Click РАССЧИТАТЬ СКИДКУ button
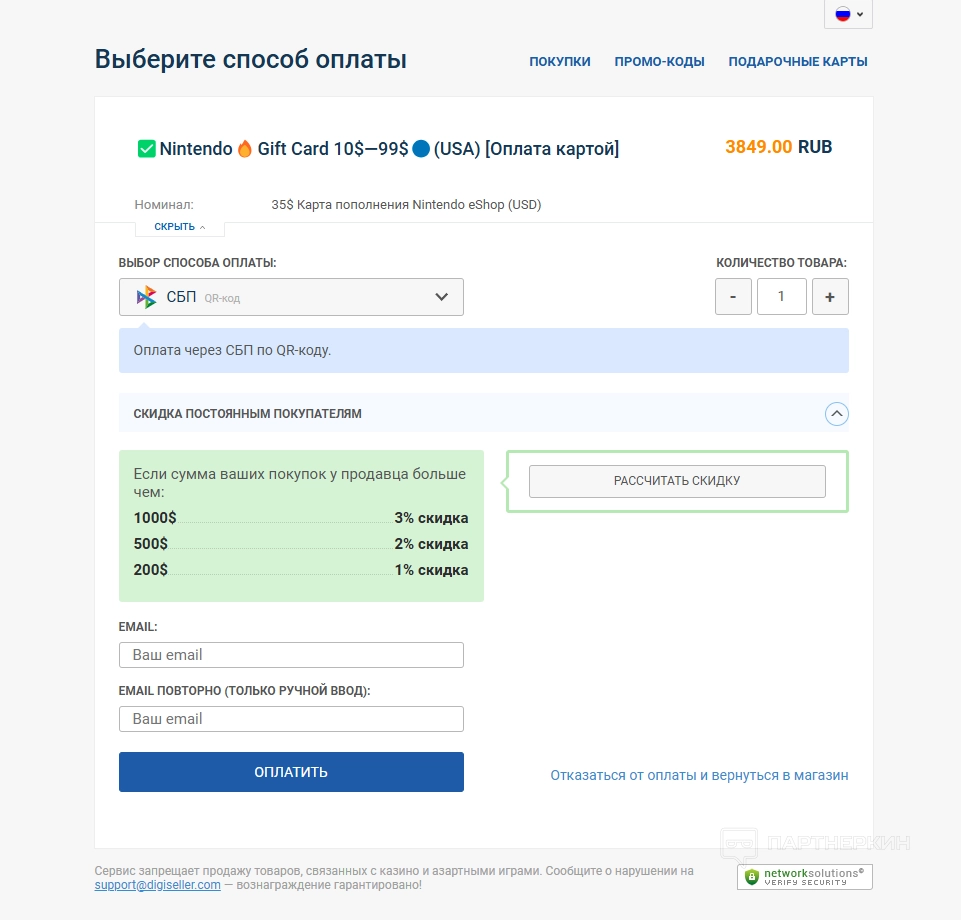This screenshot has width=961, height=920. pyautogui.click(x=677, y=481)
